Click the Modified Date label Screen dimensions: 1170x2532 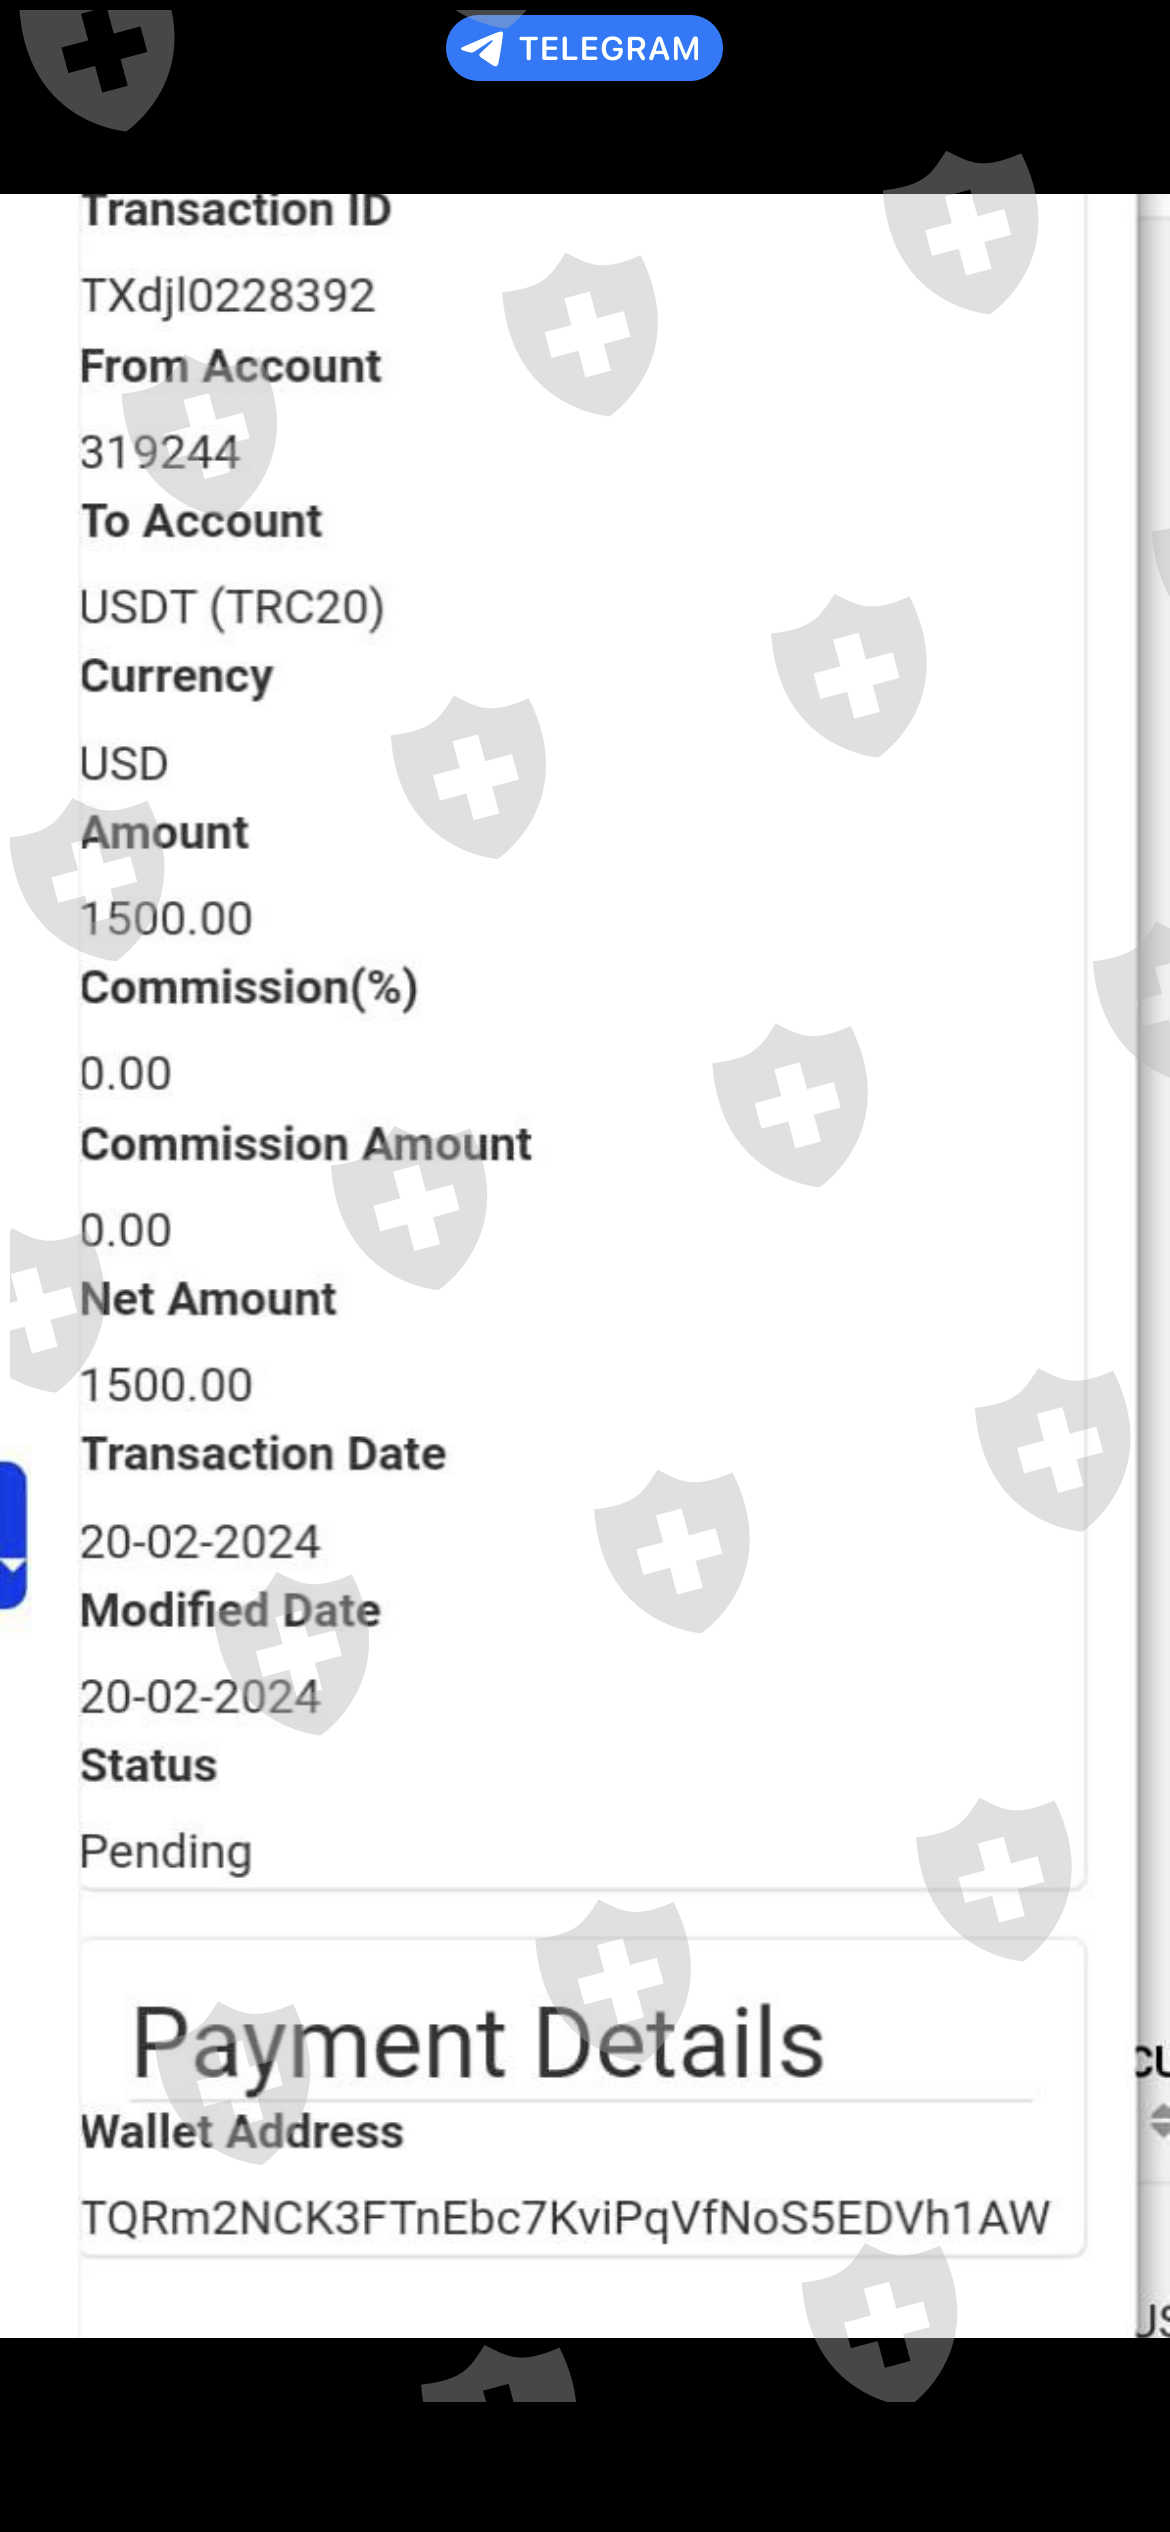point(231,1610)
